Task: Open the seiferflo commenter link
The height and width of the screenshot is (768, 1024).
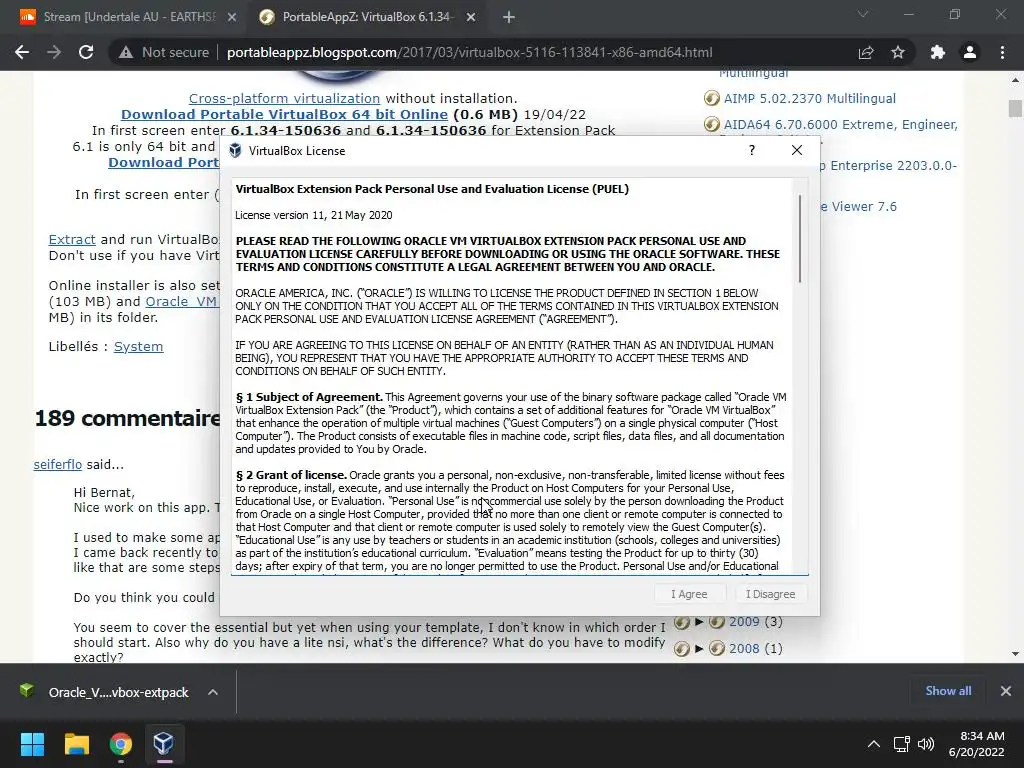Action: [57, 464]
